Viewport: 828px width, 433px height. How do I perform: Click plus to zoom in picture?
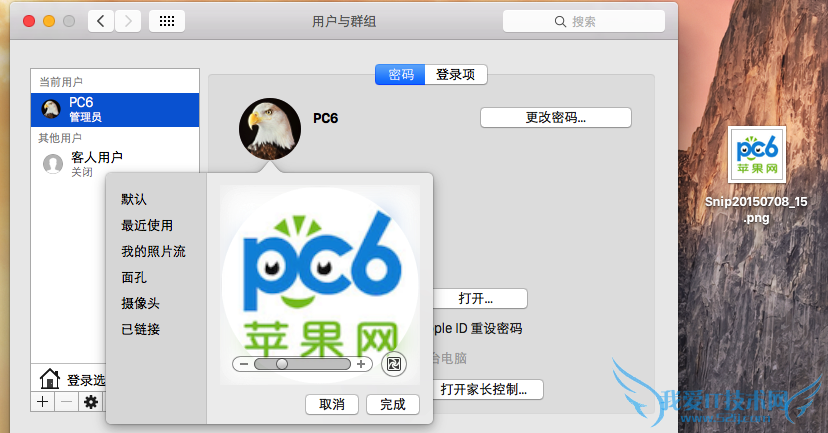(x=361, y=364)
